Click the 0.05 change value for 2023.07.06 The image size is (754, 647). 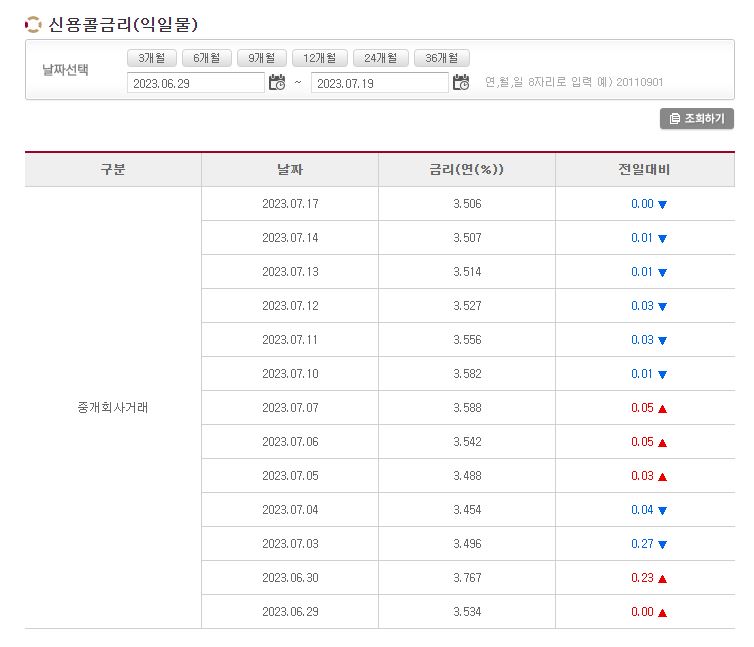(642, 442)
